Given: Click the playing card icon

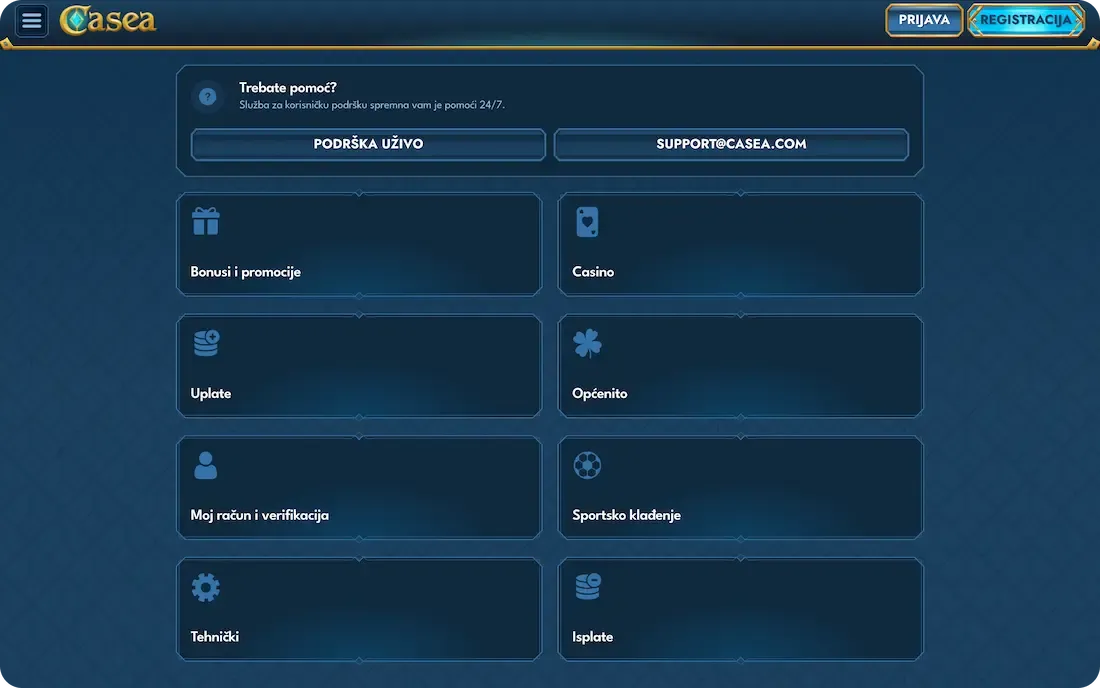Looking at the screenshot, I should point(587,222).
